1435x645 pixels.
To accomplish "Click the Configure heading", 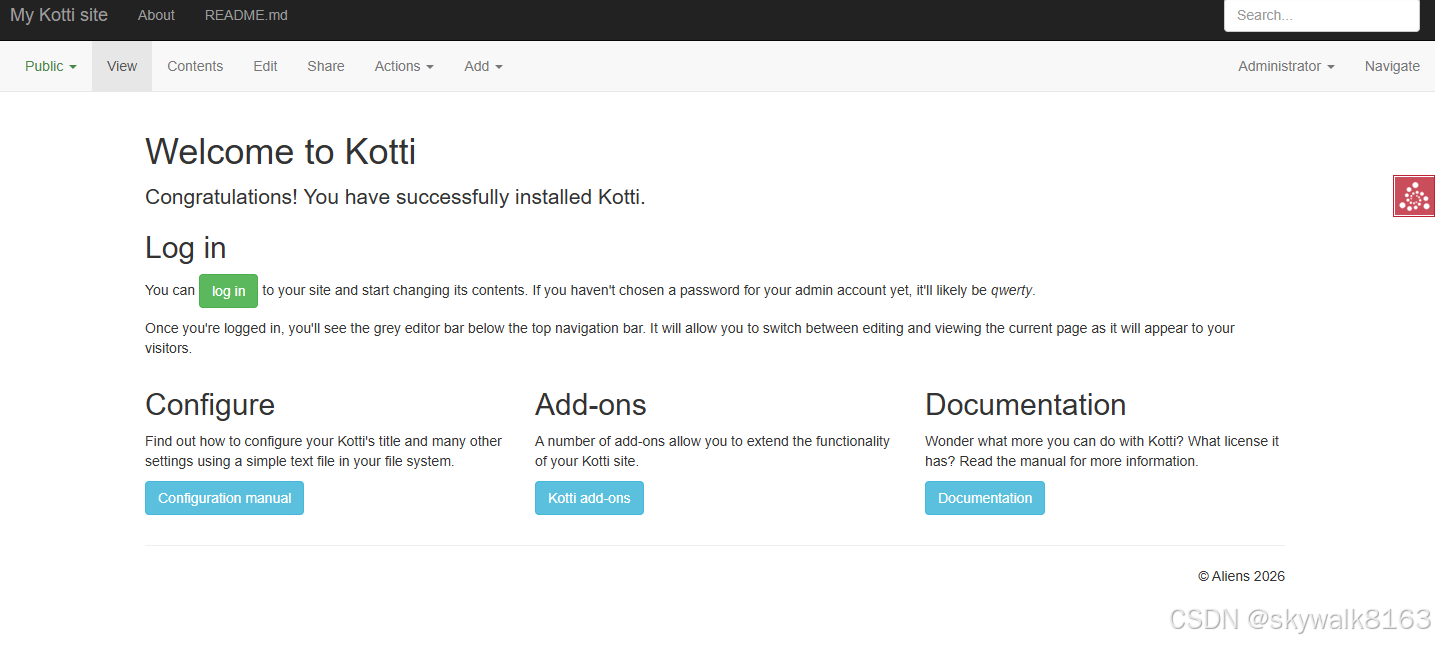I will [x=210, y=405].
